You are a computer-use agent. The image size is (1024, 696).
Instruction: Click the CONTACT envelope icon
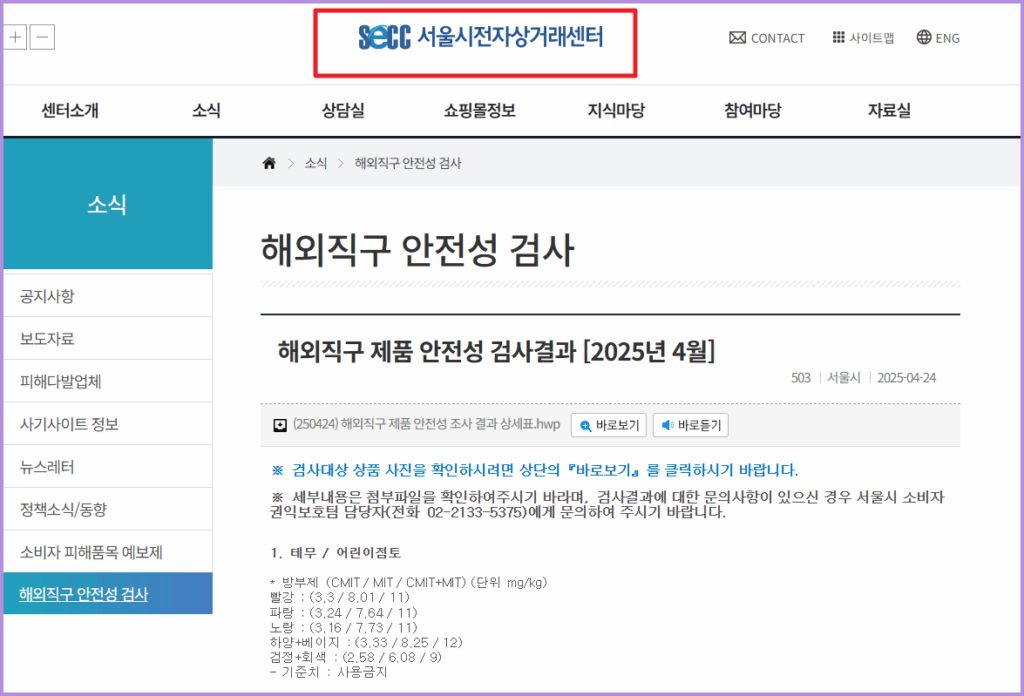(737, 38)
